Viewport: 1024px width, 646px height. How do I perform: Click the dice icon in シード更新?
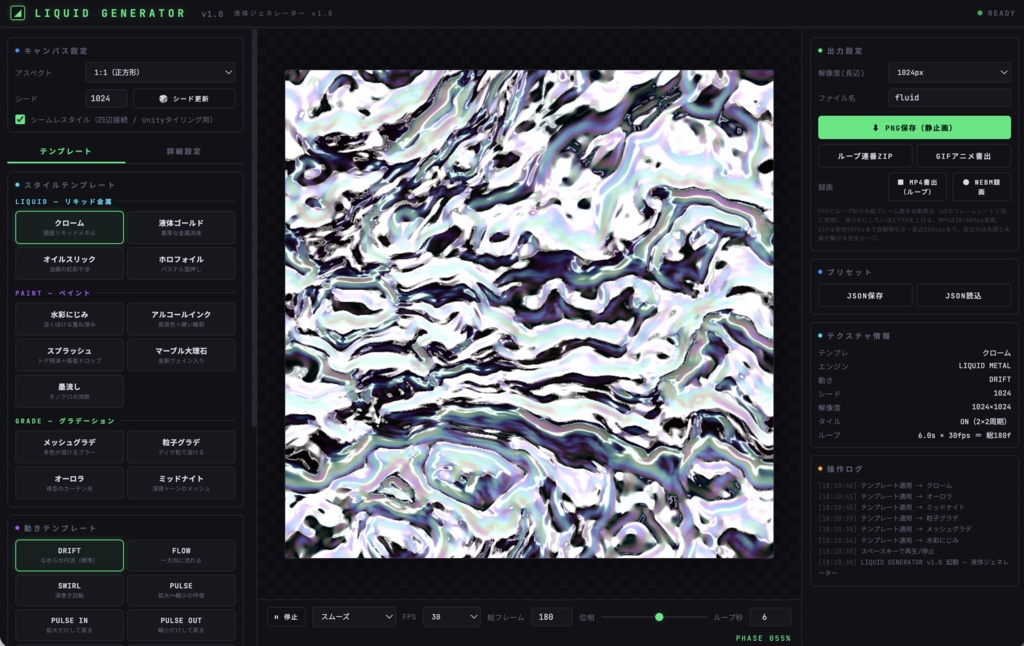163,99
